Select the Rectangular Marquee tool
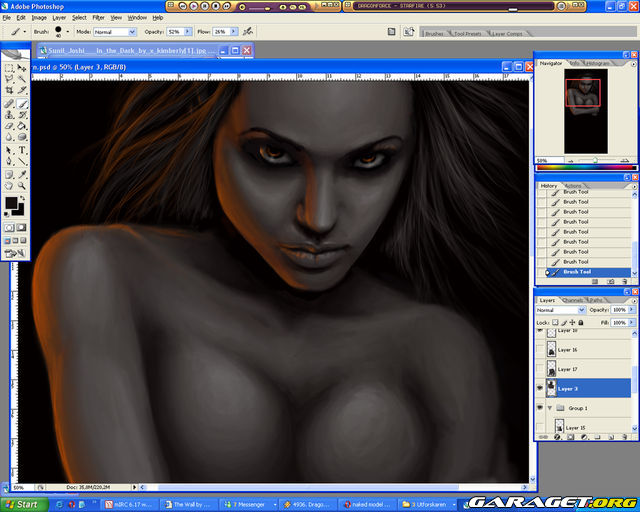The height and width of the screenshot is (512, 640). tap(9, 68)
